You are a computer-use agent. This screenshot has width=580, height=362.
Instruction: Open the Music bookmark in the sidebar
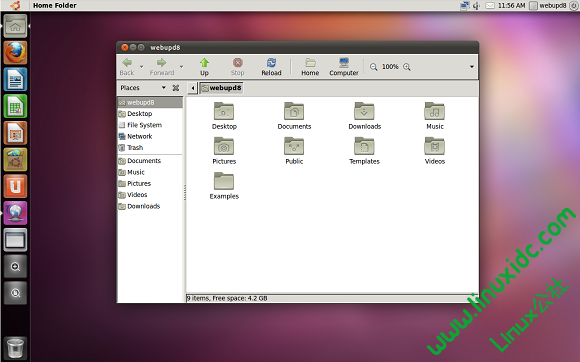(x=150, y=172)
